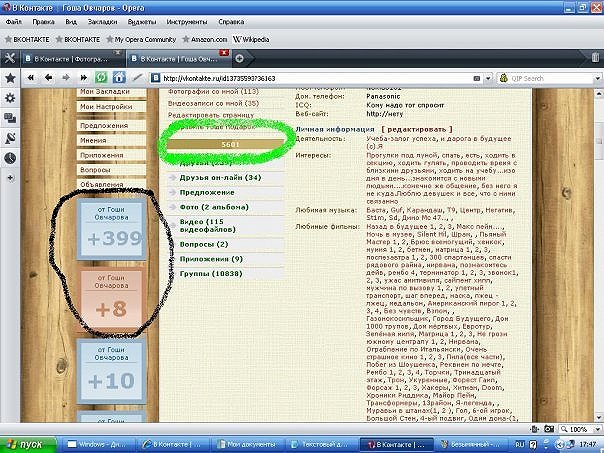Reload the page with green refresh icon
This screenshot has width=604, height=453.
101,78
